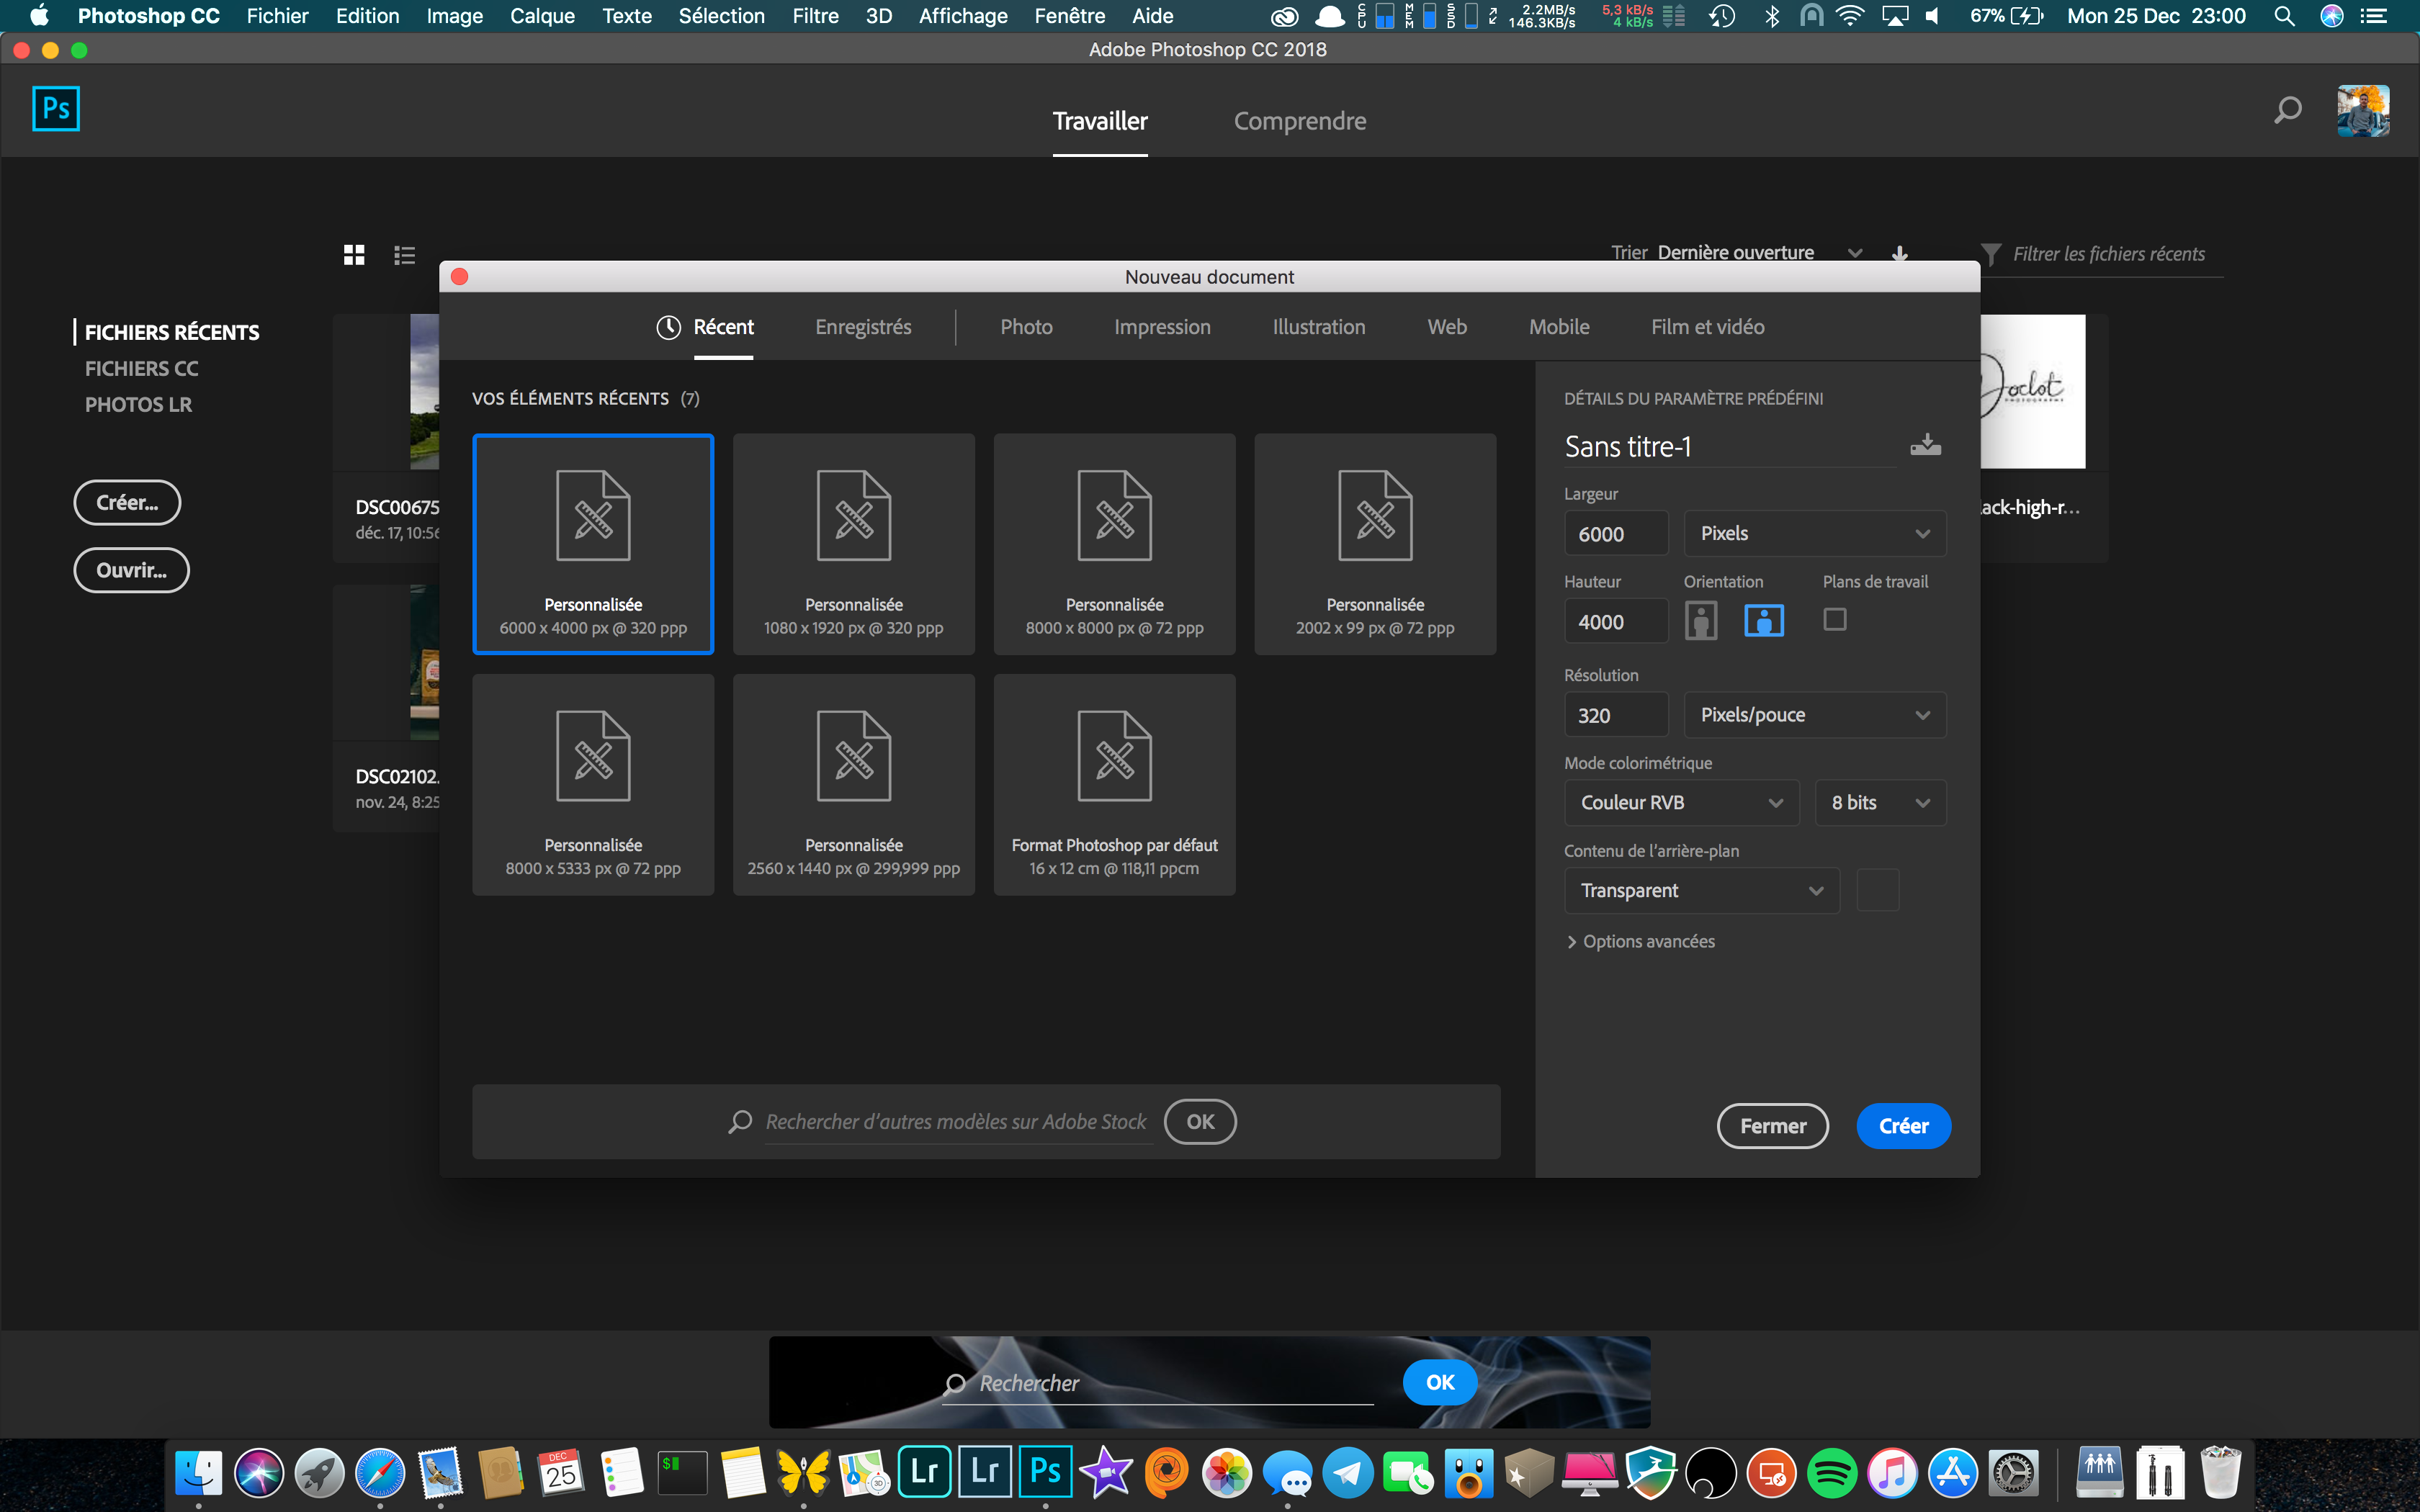This screenshot has width=2420, height=1512.
Task: Open Couleur RVB color mode dropdown
Action: pyautogui.click(x=1681, y=803)
